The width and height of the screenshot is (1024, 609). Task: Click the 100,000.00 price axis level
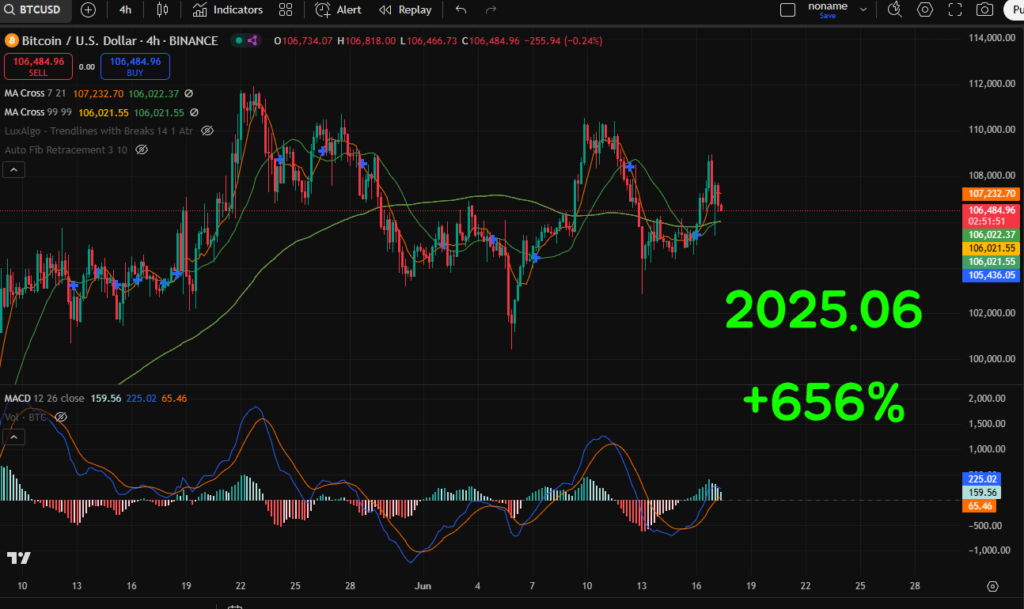(992, 358)
